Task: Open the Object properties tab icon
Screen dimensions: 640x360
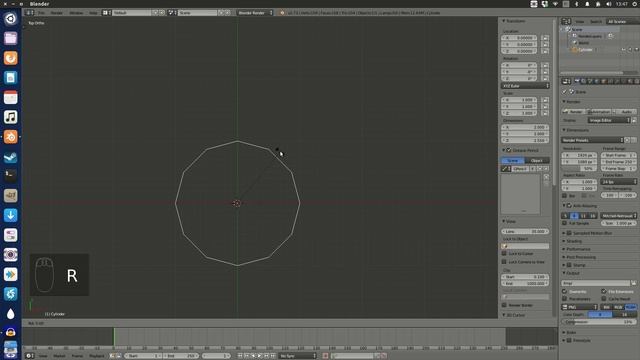Action: pos(604,81)
